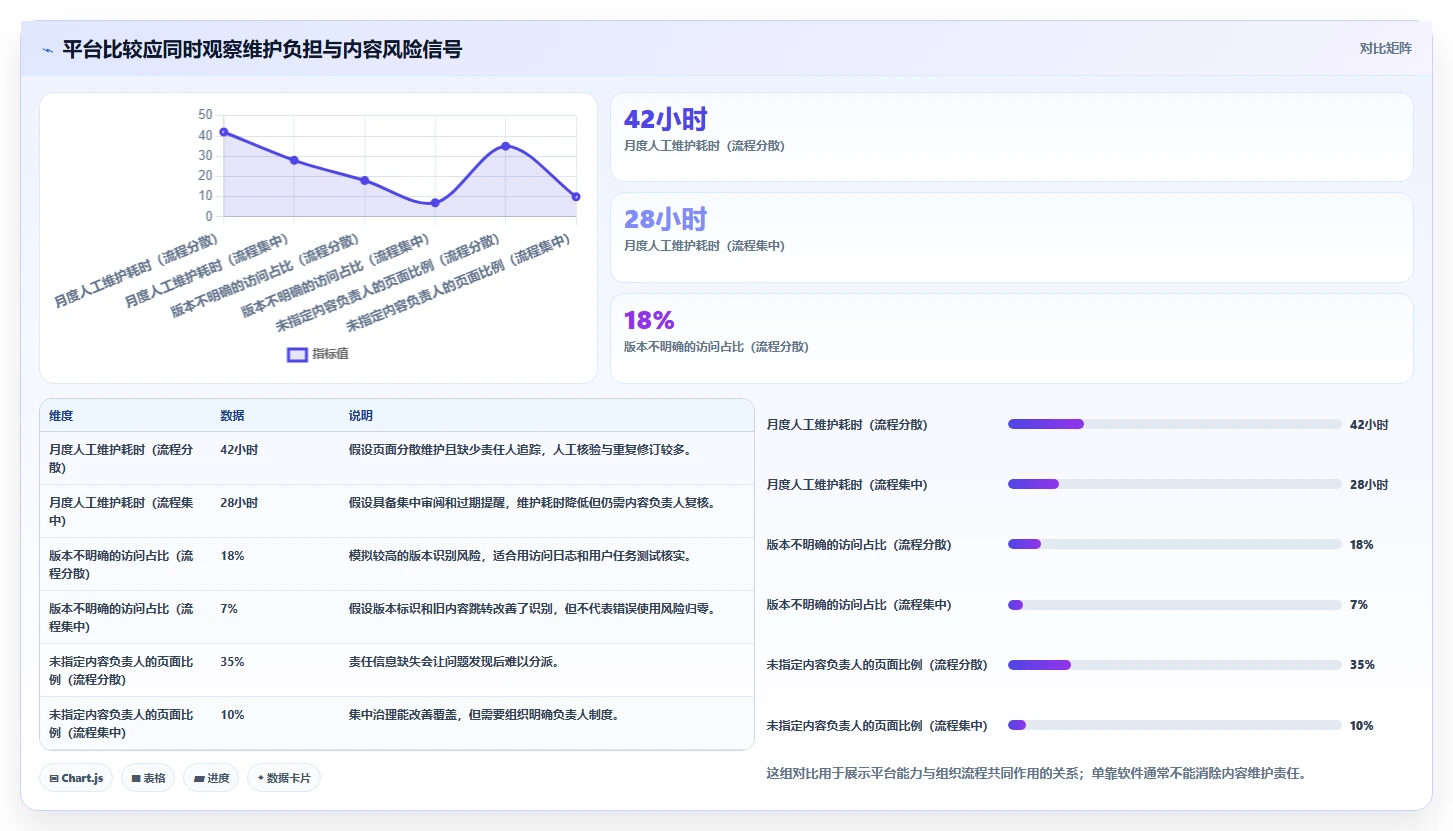1453x831 pixels.
Task: Click the 42小时 value beside the first progress bar
Action: tap(1369, 424)
